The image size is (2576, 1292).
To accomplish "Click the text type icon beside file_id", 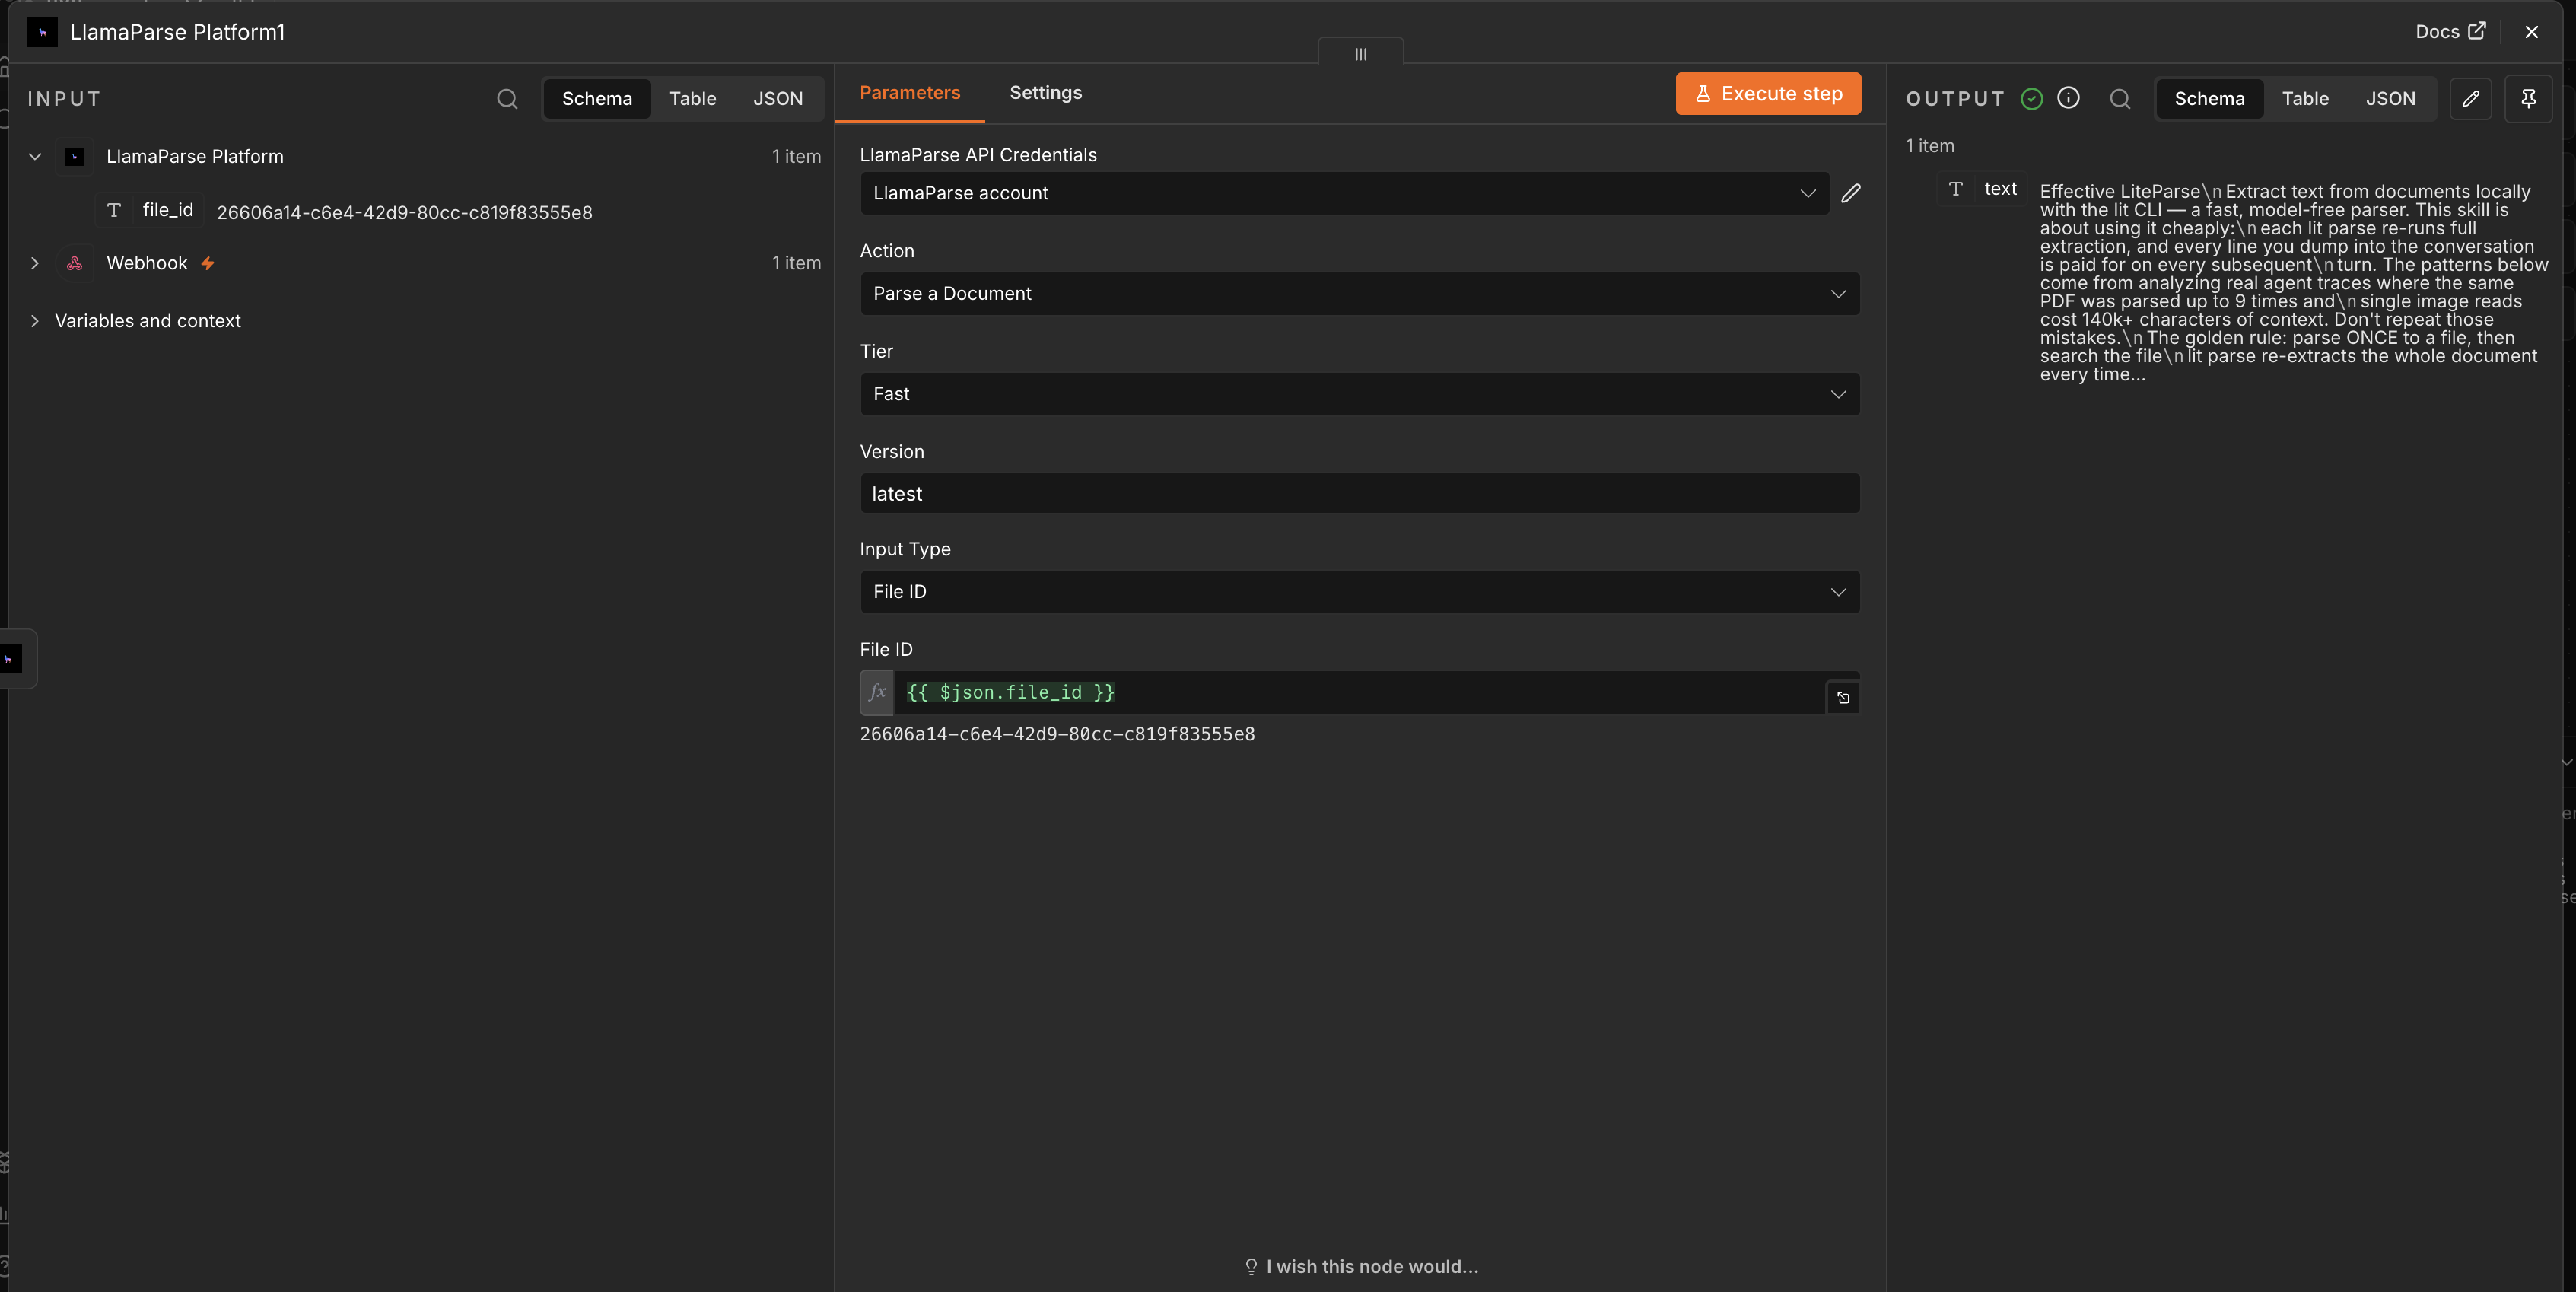I will coord(114,210).
